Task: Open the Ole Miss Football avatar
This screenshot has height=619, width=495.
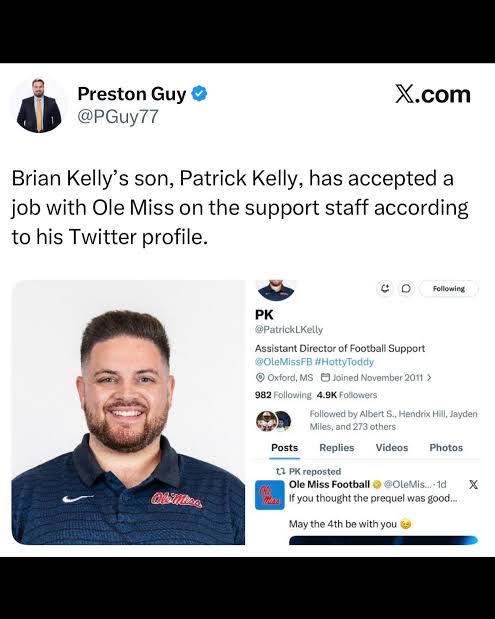Action: 270,495
